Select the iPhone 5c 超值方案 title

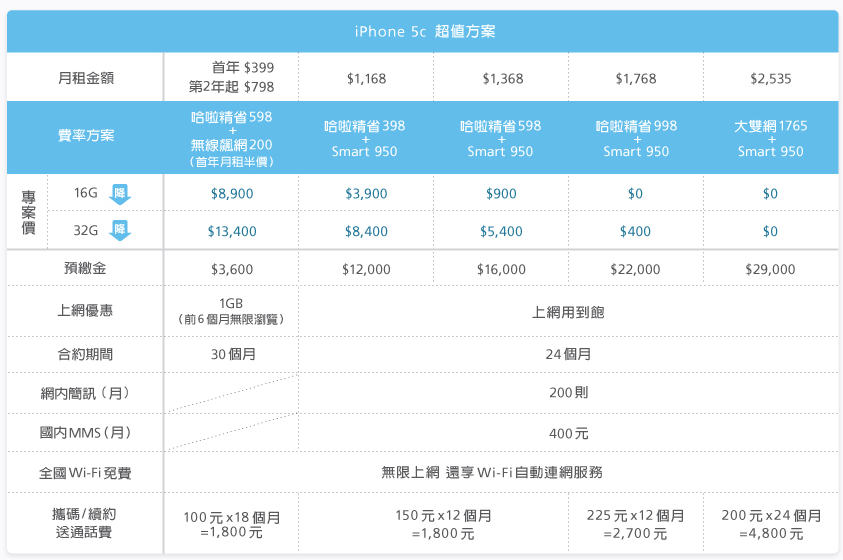[425, 32]
